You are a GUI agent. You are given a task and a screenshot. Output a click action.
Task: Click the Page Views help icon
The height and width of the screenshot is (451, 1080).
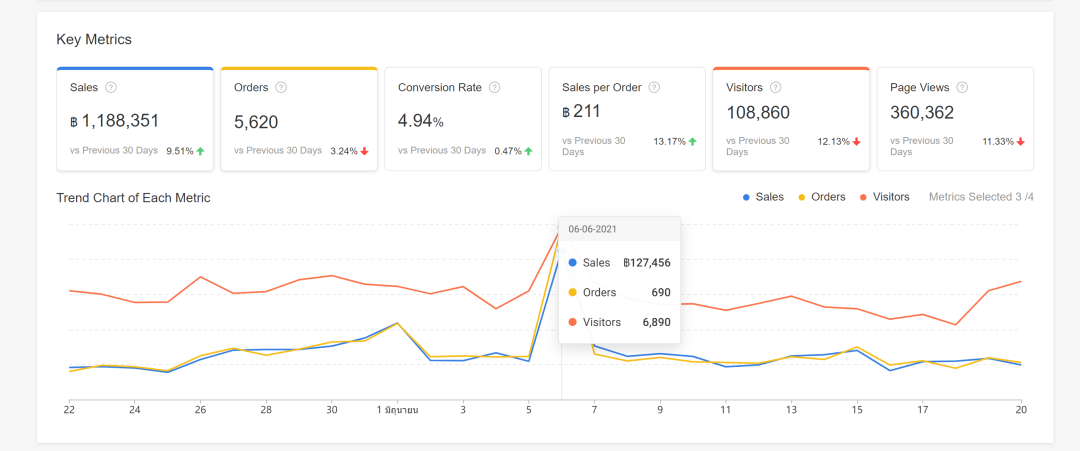point(960,88)
